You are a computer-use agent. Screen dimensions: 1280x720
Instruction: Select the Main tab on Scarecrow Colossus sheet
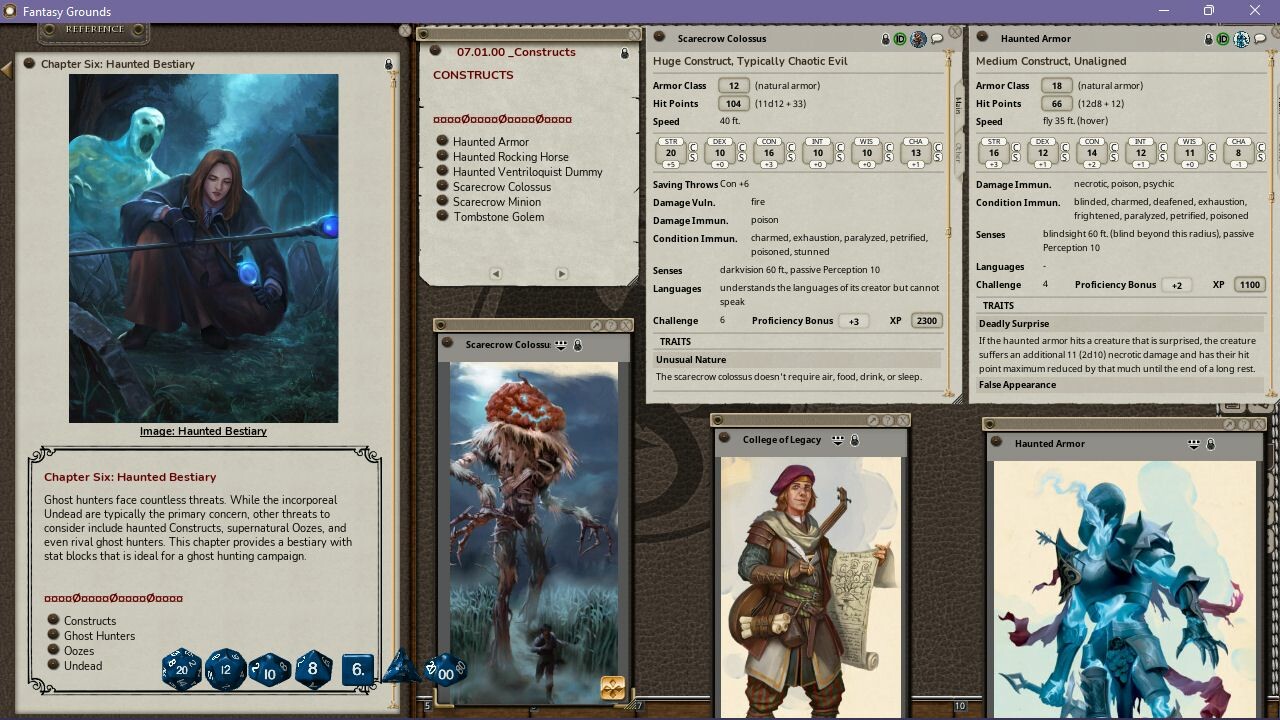[x=957, y=107]
